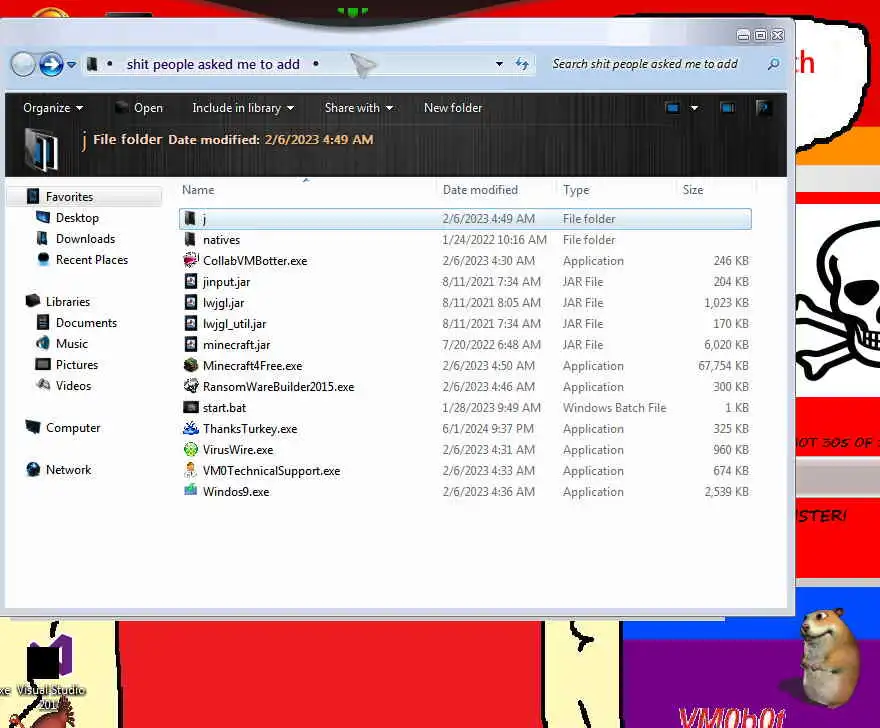Click the folder path 'shit people asked me to add'

(213, 65)
